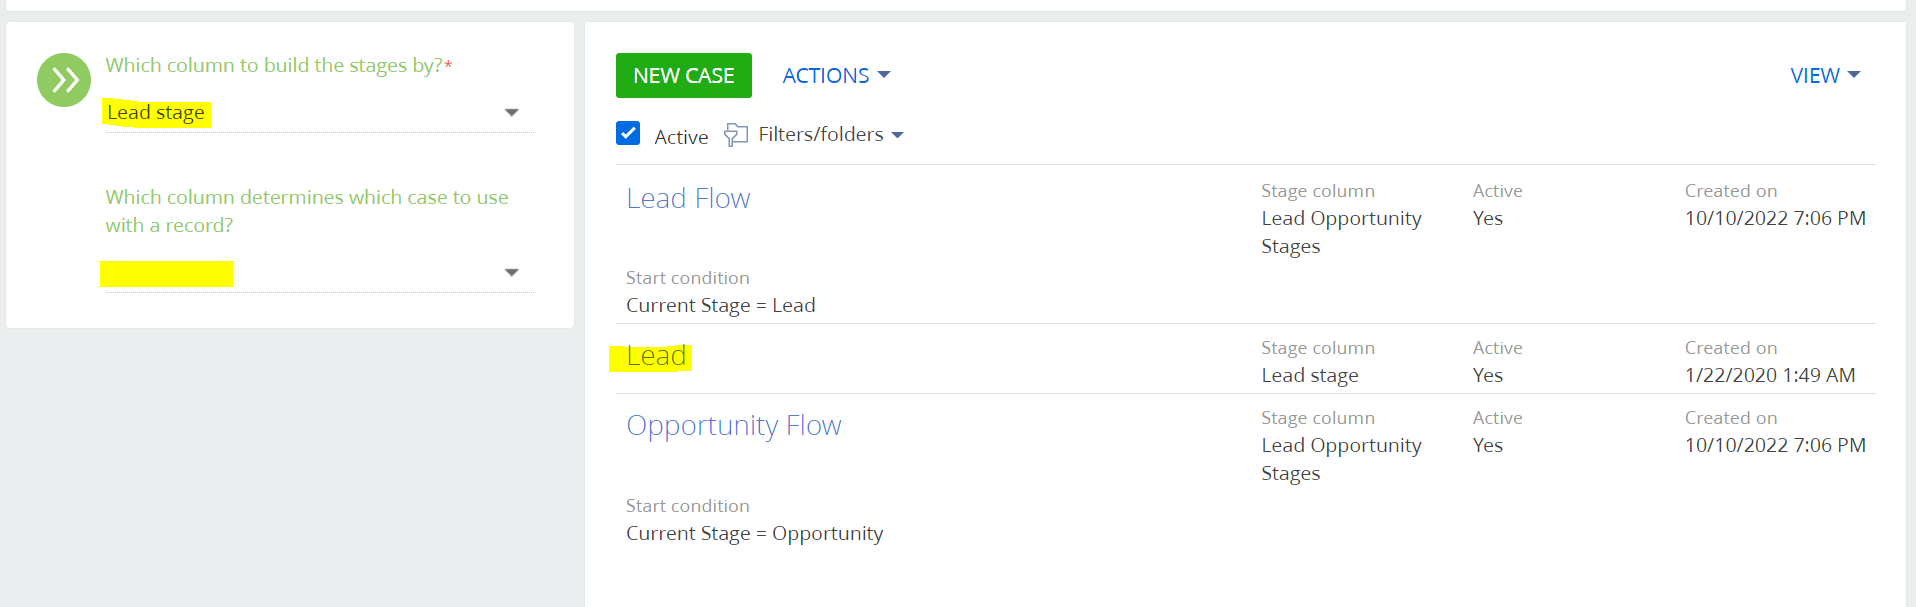Click the VIEW caret arrow
Image resolution: width=1916 pixels, height=607 pixels.
pyautogui.click(x=1854, y=75)
